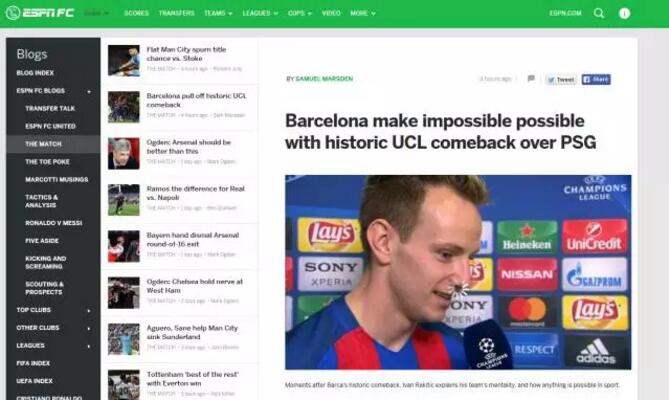This screenshot has height=400, width=669.
Task: Open the comments speech bubble icon
Action: 531,78
